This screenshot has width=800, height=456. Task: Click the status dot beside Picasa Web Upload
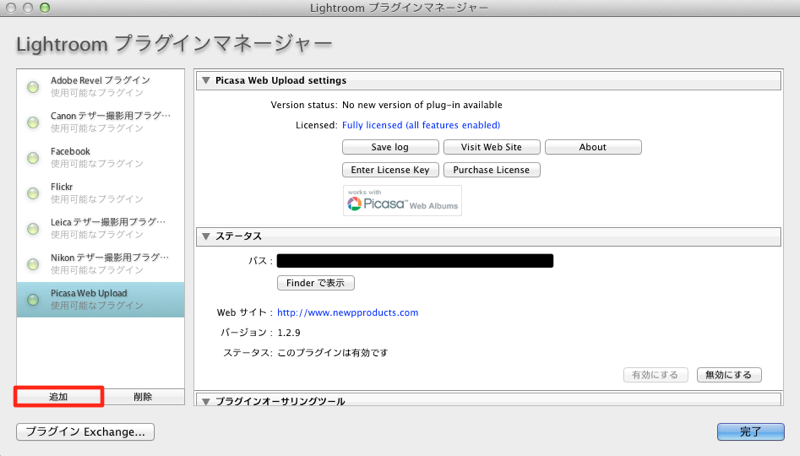coord(33,299)
